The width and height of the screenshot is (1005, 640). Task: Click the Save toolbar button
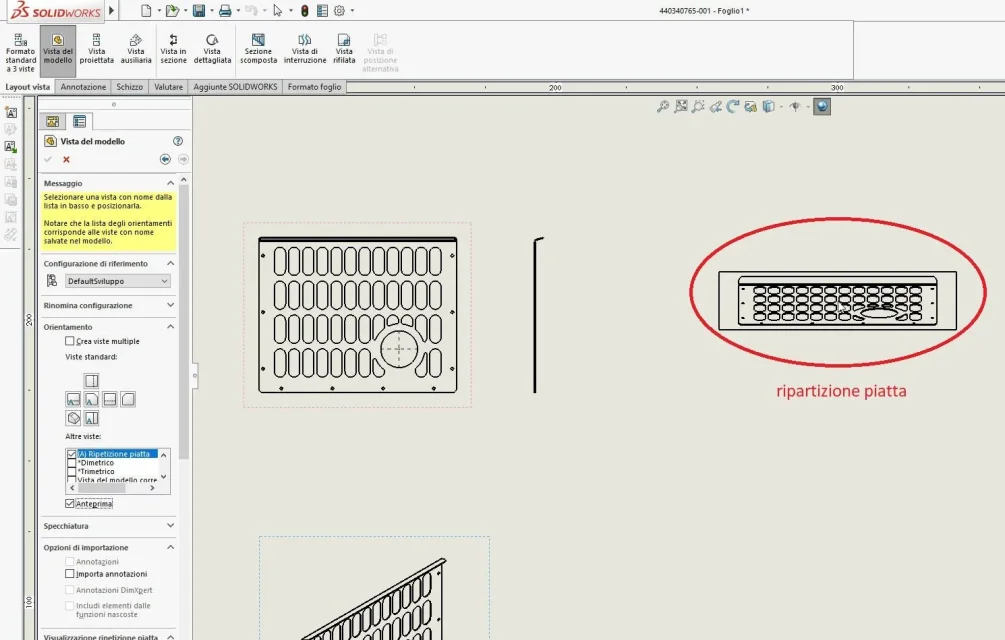point(199,10)
